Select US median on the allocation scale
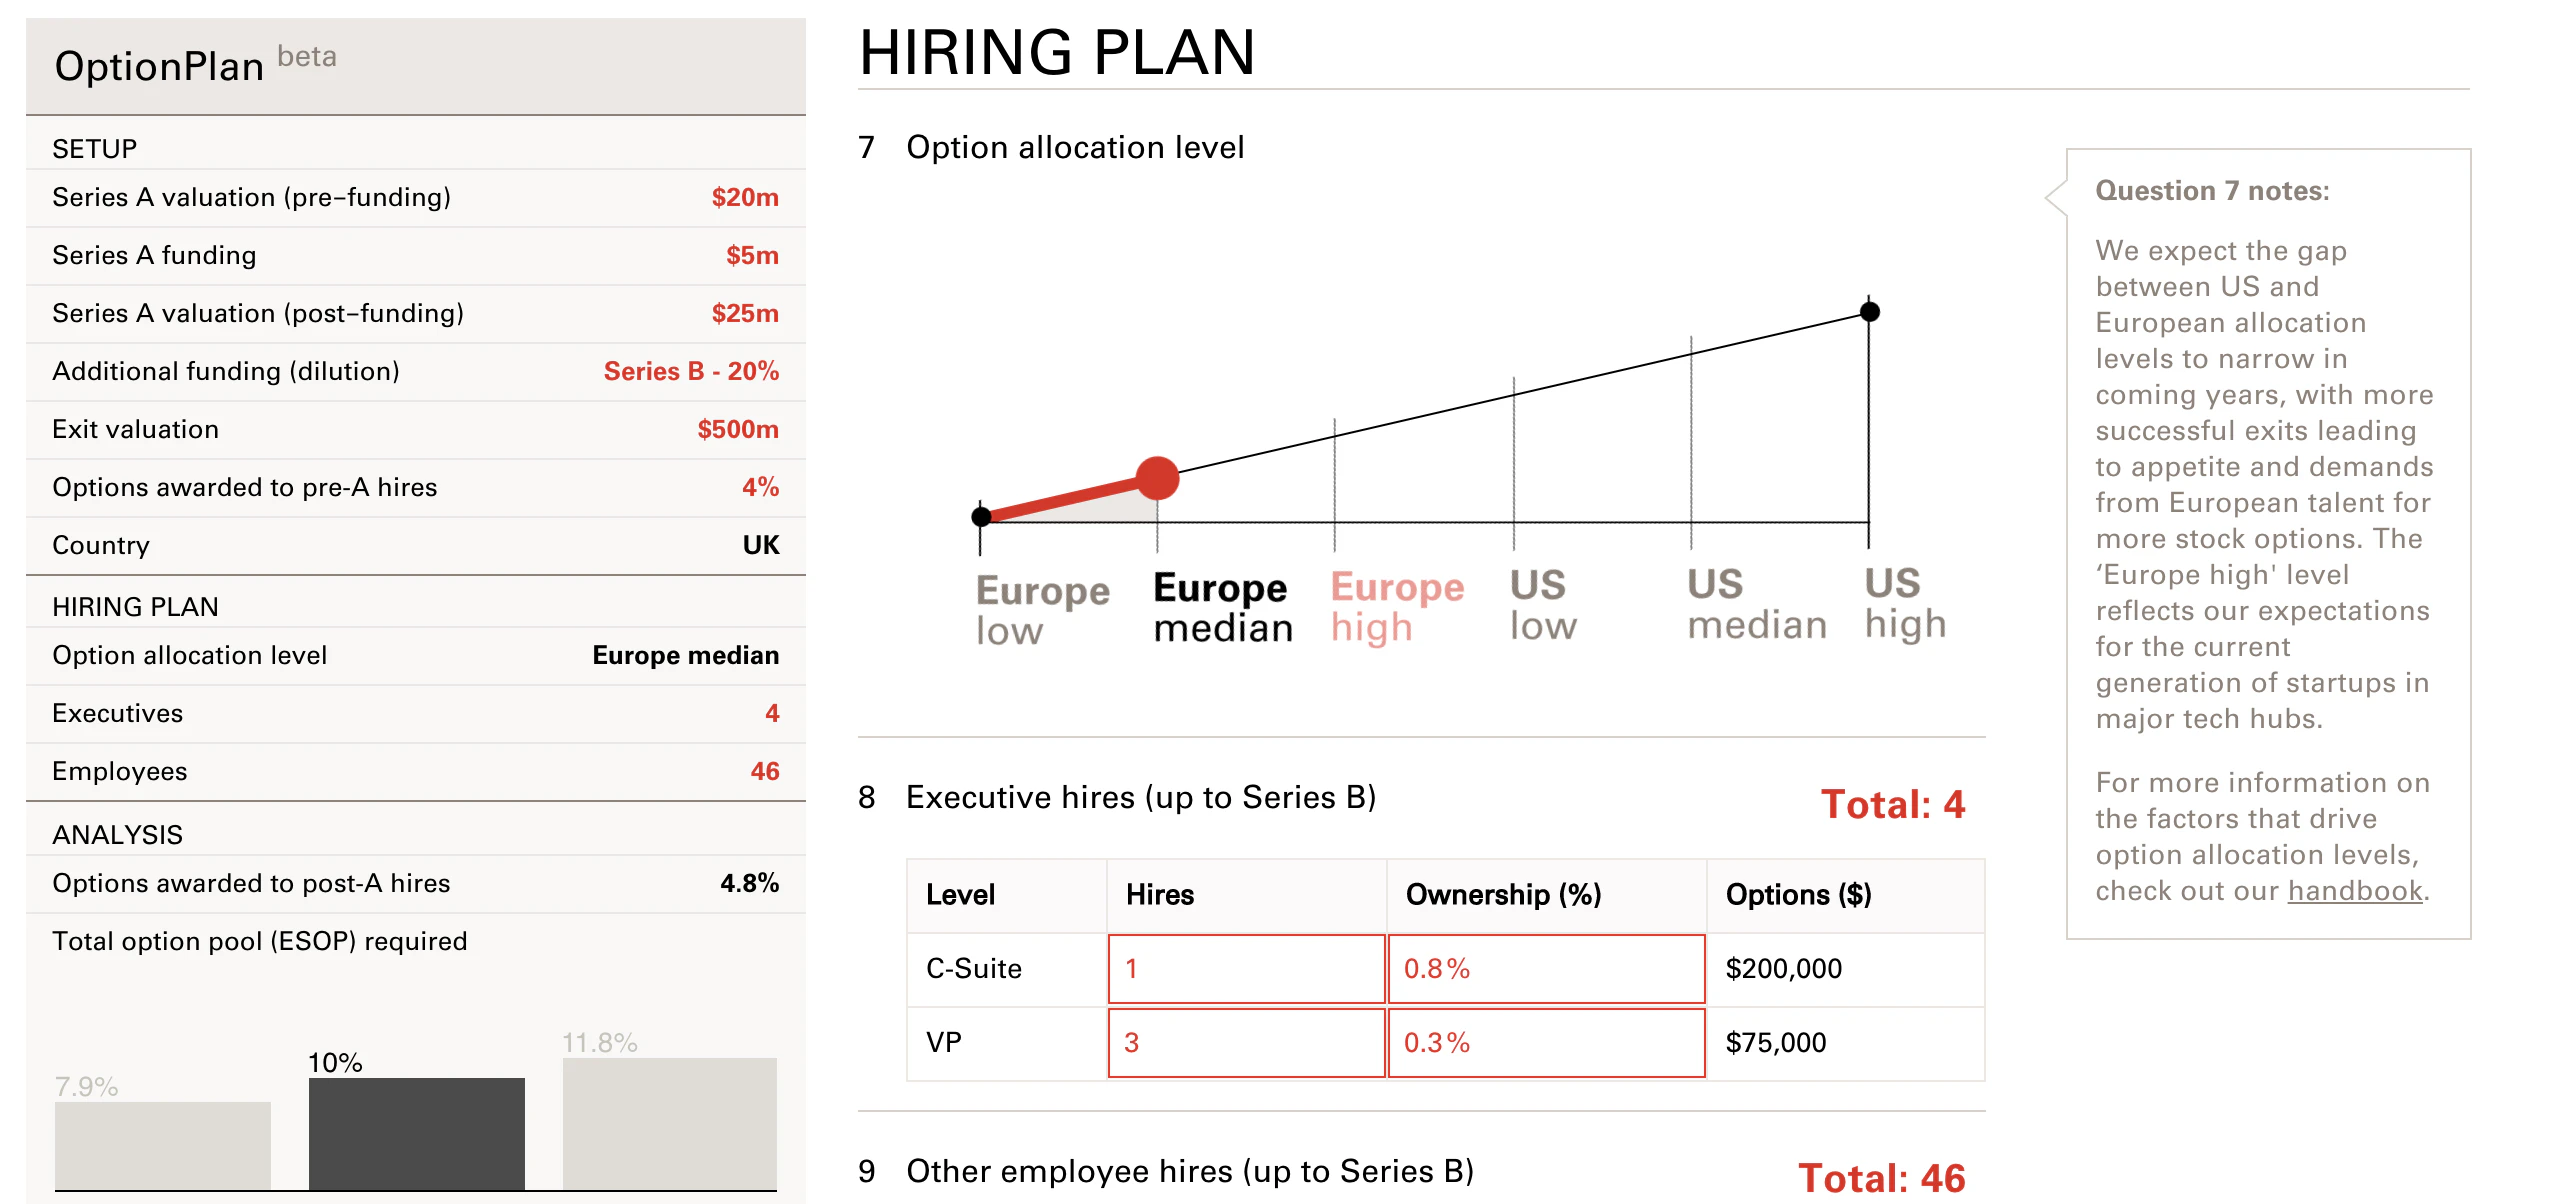2556x1204 pixels. [x=1756, y=604]
